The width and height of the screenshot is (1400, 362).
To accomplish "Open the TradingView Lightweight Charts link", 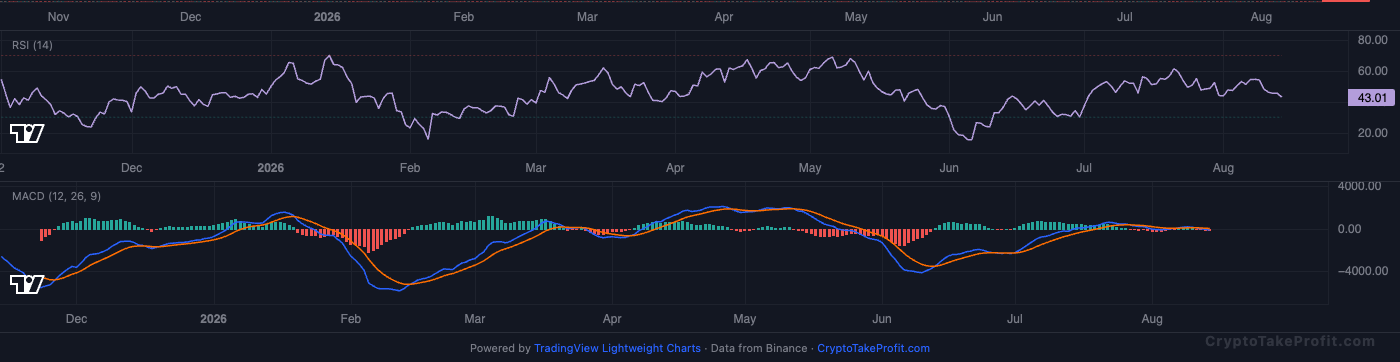I will [x=617, y=349].
